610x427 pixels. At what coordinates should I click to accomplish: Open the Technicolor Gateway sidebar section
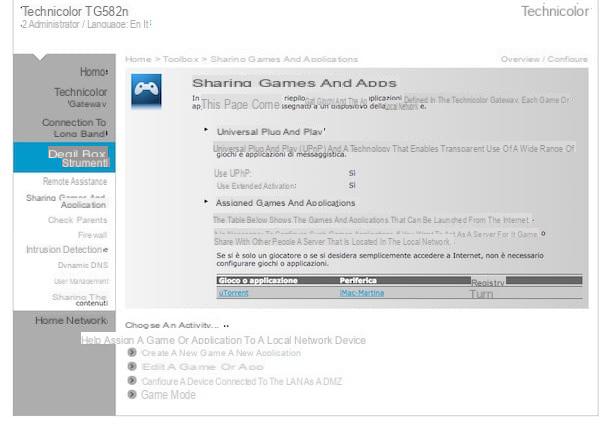point(81,97)
